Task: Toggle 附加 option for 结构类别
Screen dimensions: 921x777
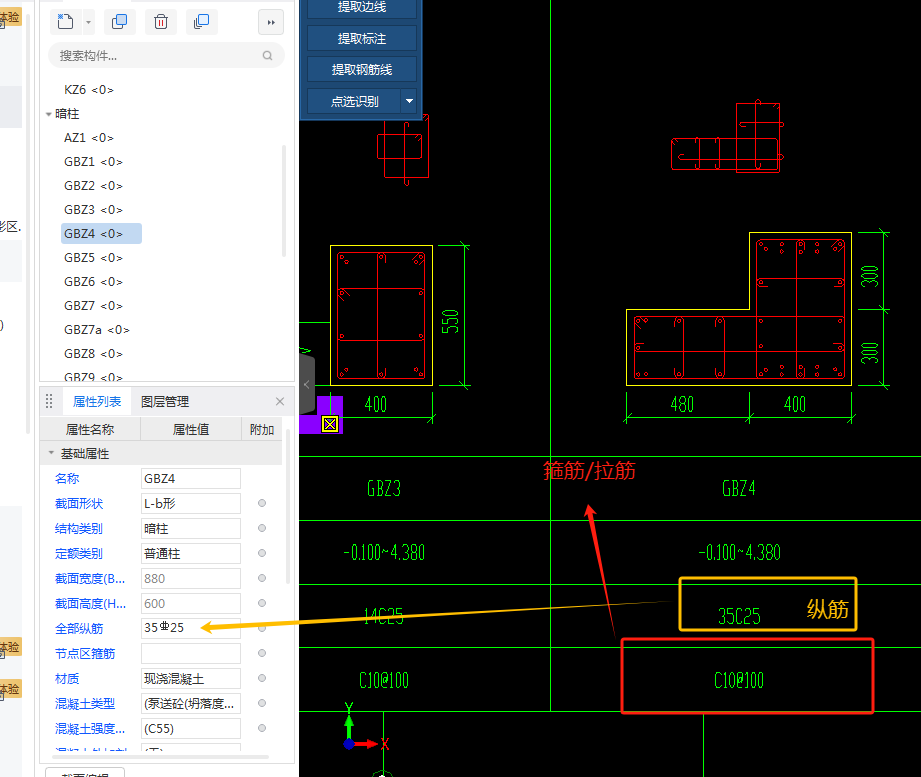Action: [262, 528]
